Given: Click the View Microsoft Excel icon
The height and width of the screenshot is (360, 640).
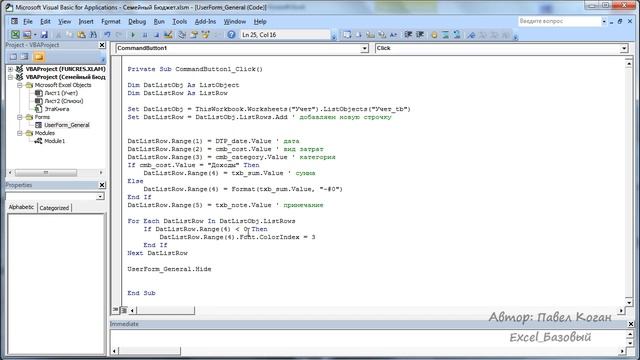Looking at the screenshot, I should point(15,35).
